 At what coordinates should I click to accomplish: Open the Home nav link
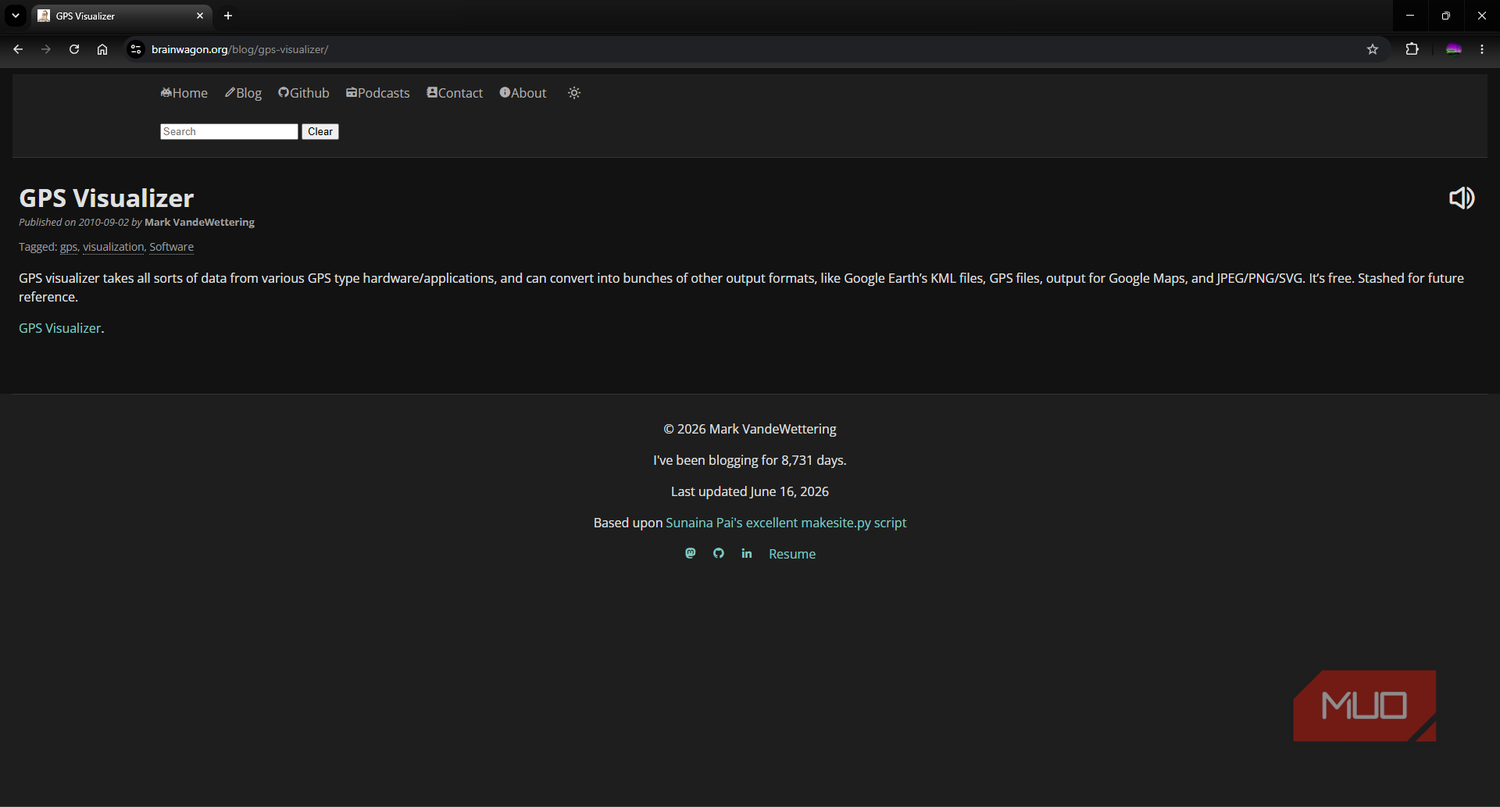click(184, 93)
